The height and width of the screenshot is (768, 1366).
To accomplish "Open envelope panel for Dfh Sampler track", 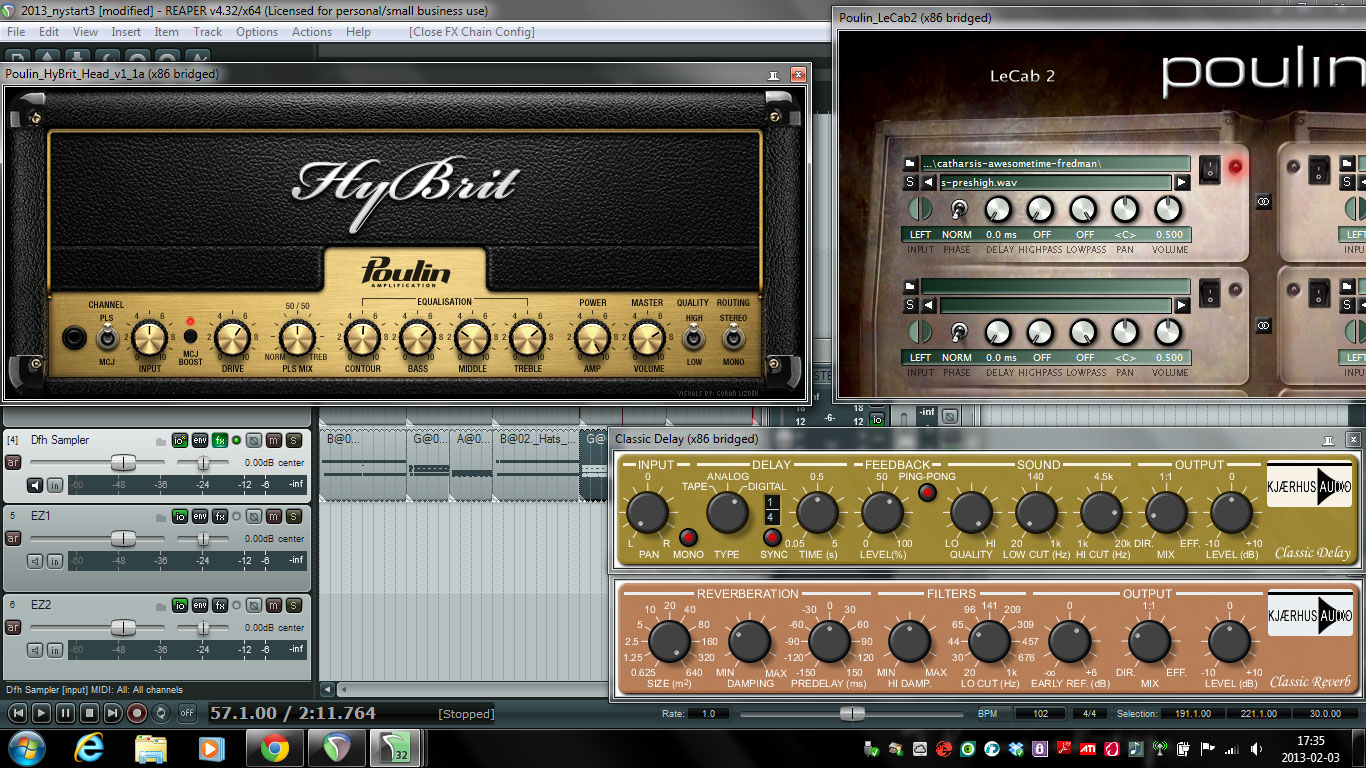I will [x=200, y=440].
